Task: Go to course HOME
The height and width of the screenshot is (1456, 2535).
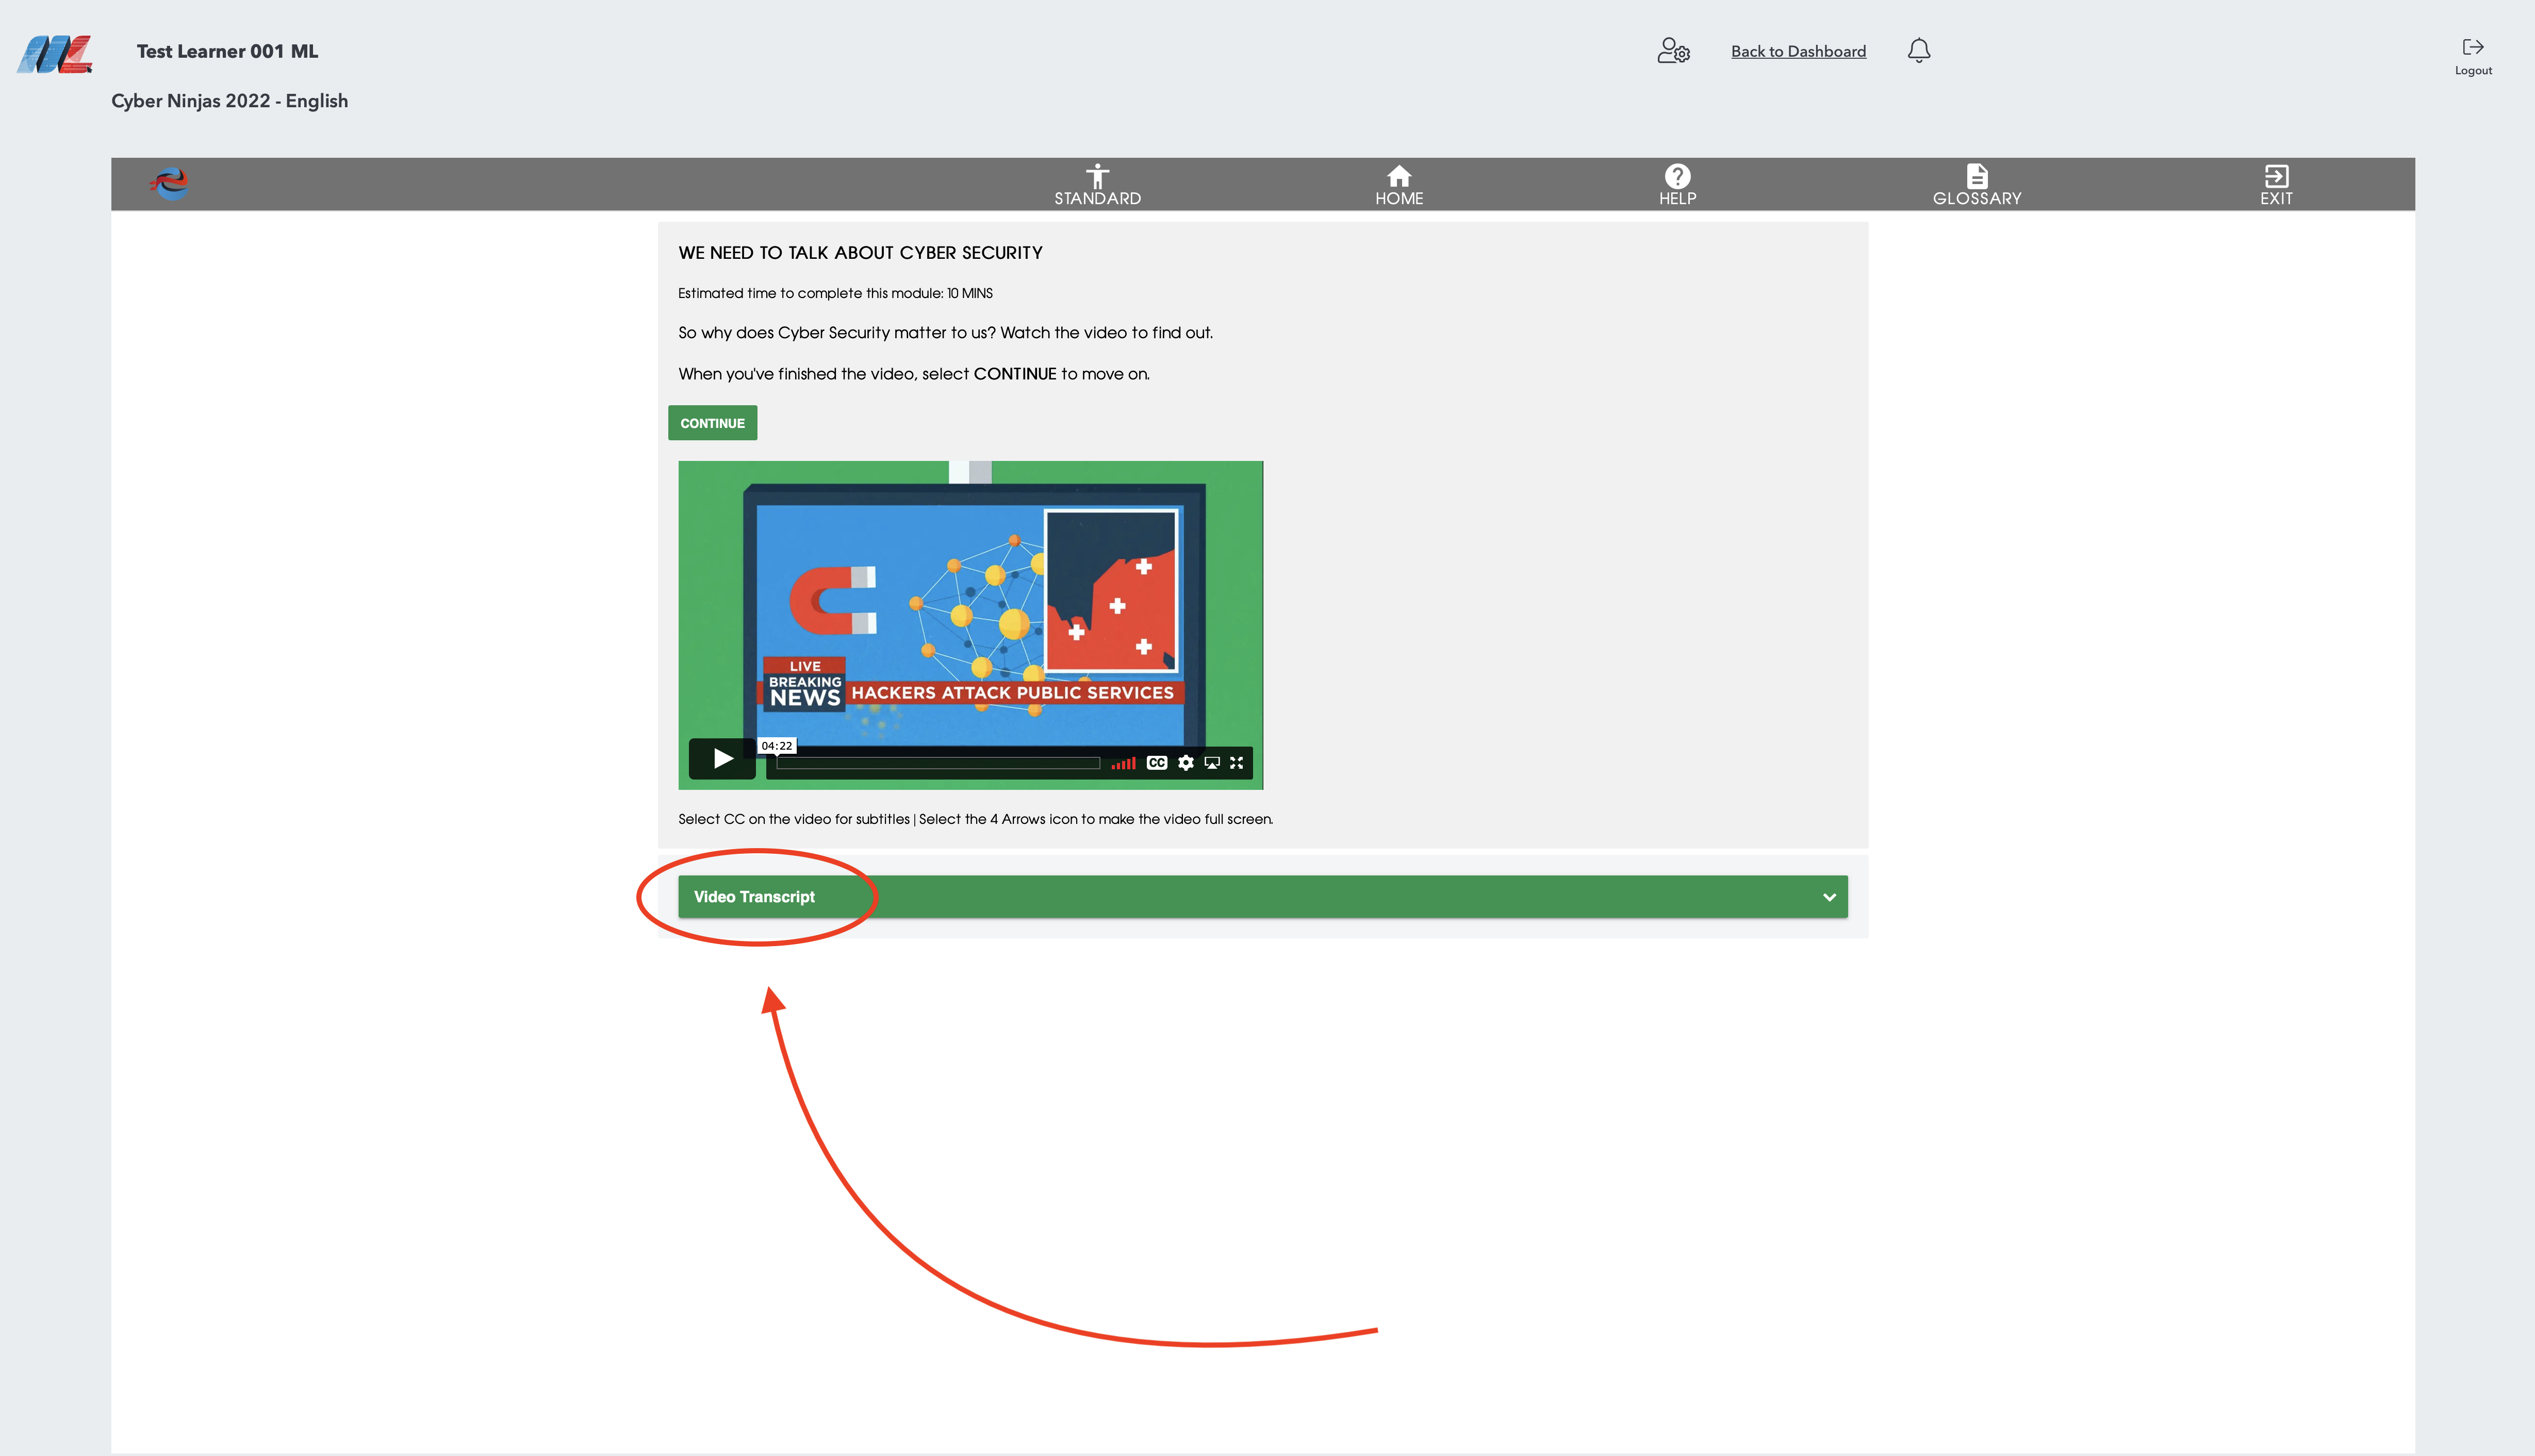Action: 1398,185
